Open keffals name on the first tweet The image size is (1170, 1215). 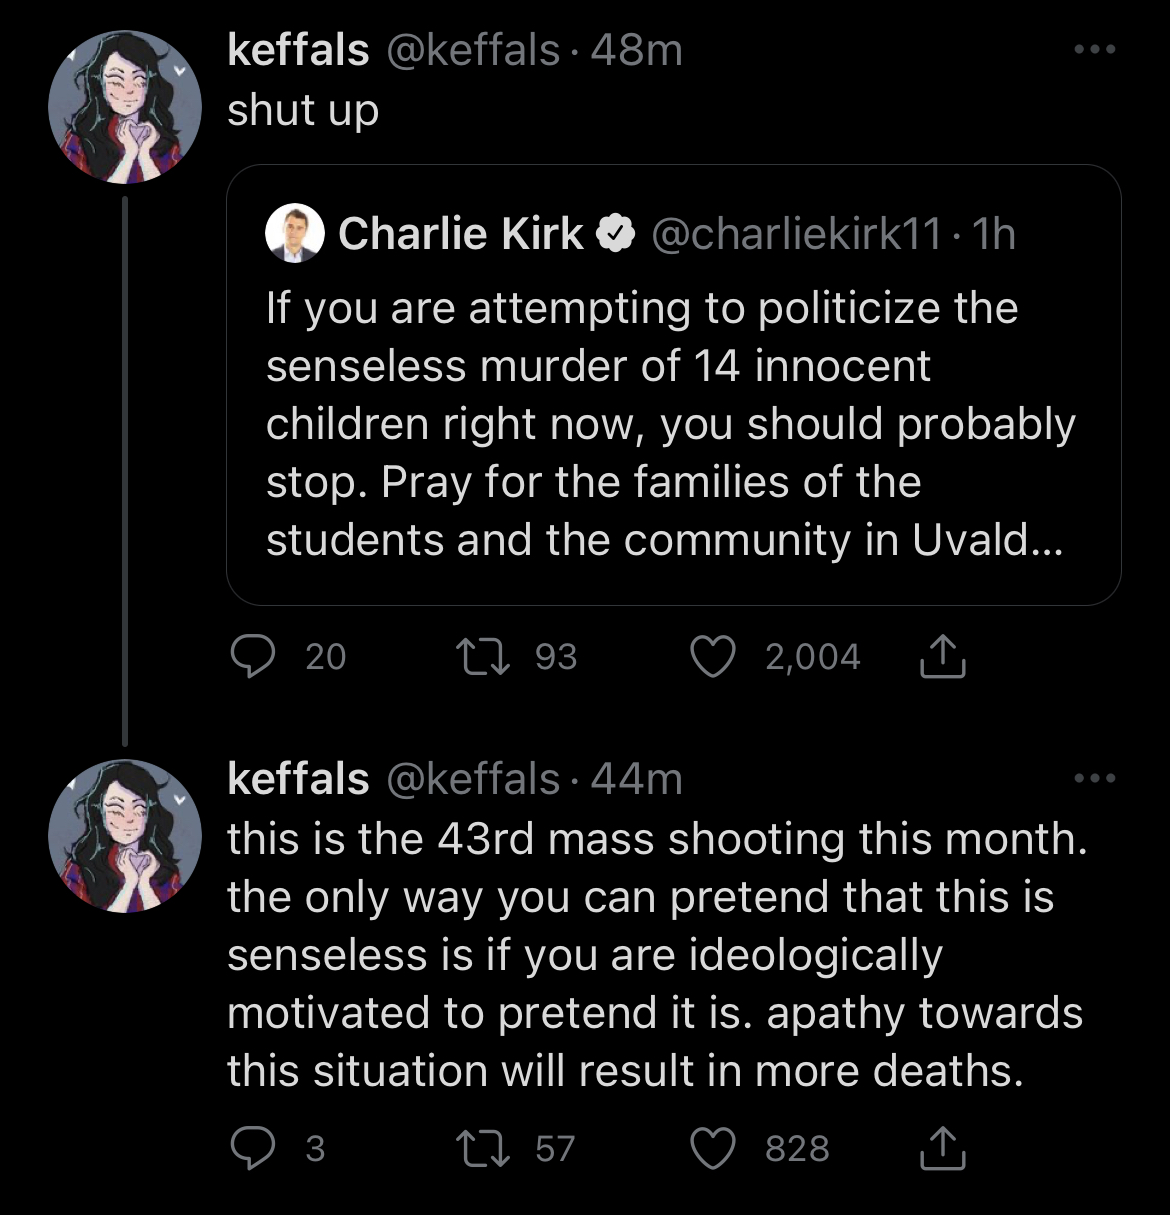pyautogui.click(x=298, y=49)
